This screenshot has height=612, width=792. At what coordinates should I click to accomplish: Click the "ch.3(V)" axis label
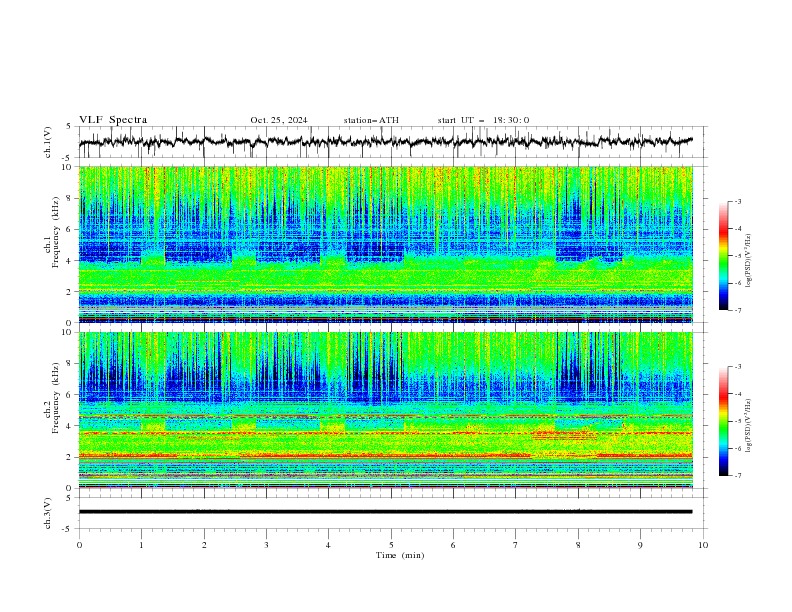click(x=48, y=513)
